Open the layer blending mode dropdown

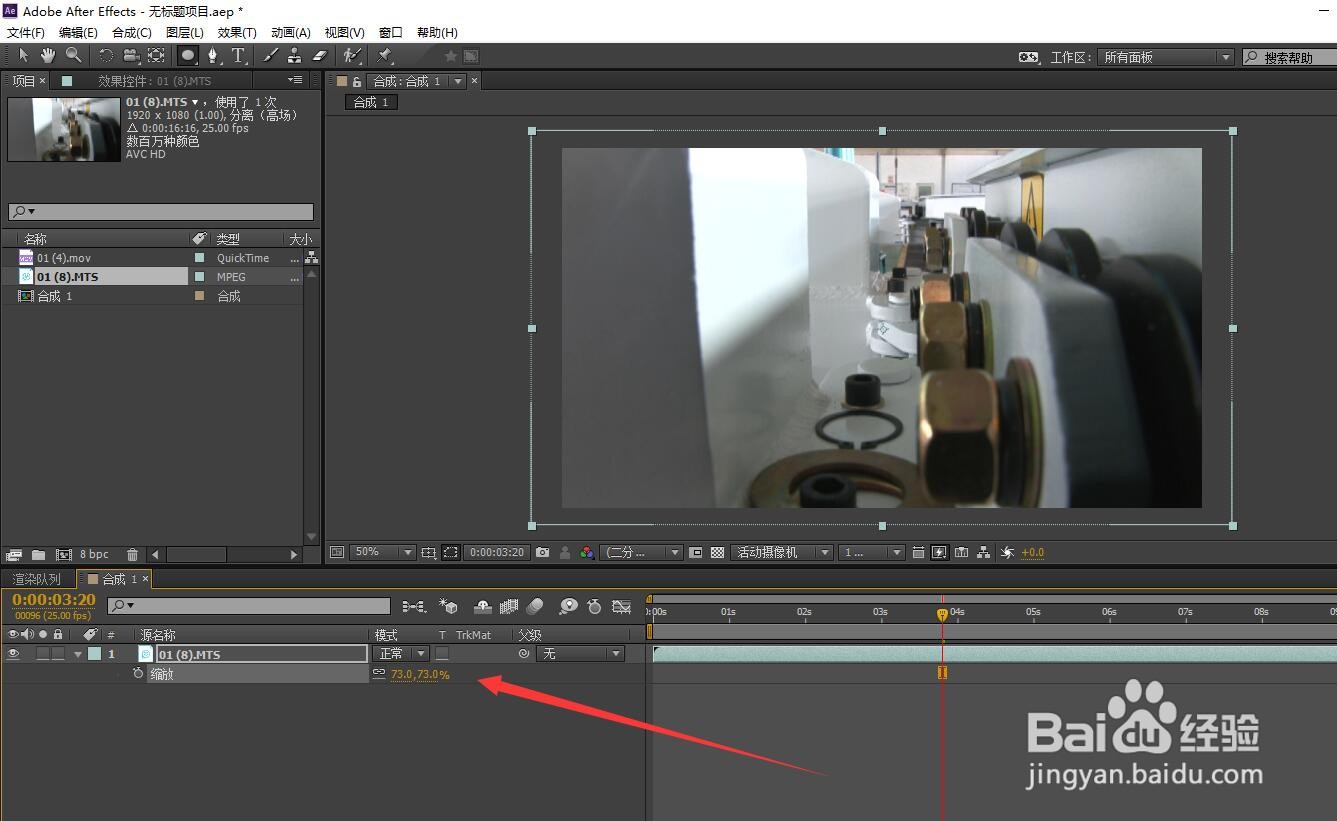401,654
